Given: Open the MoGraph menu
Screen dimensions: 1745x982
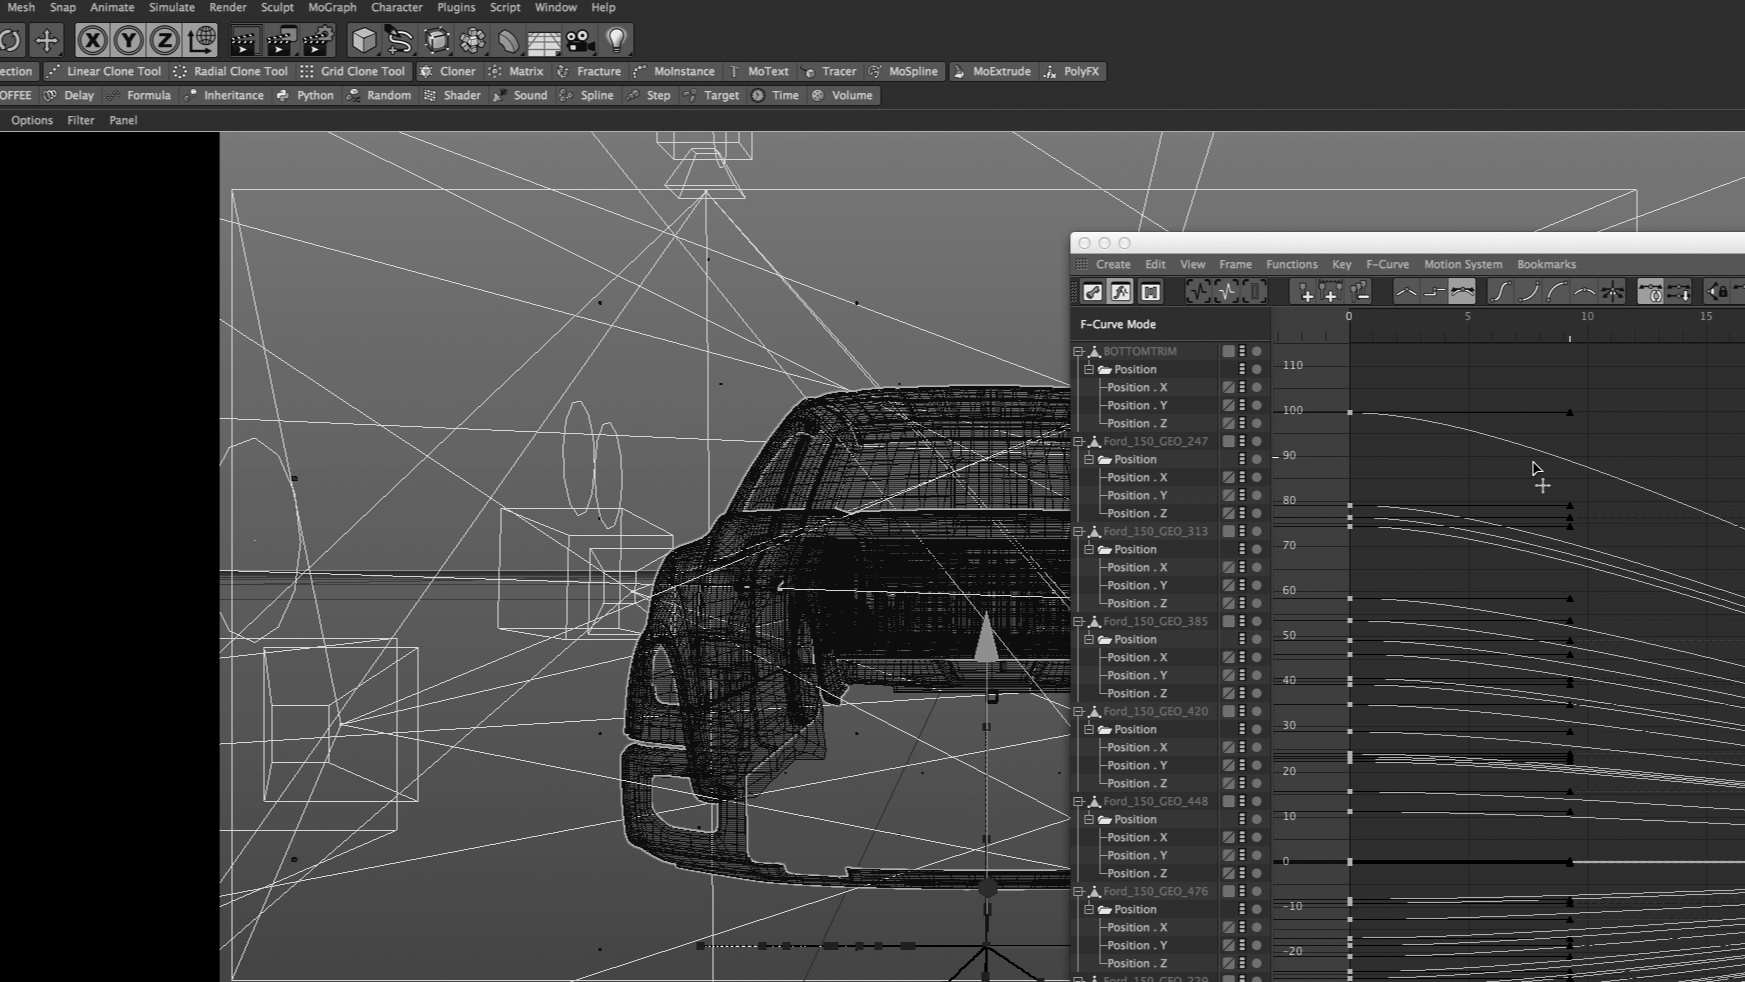Looking at the screenshot, I should [x=332, y=7].
